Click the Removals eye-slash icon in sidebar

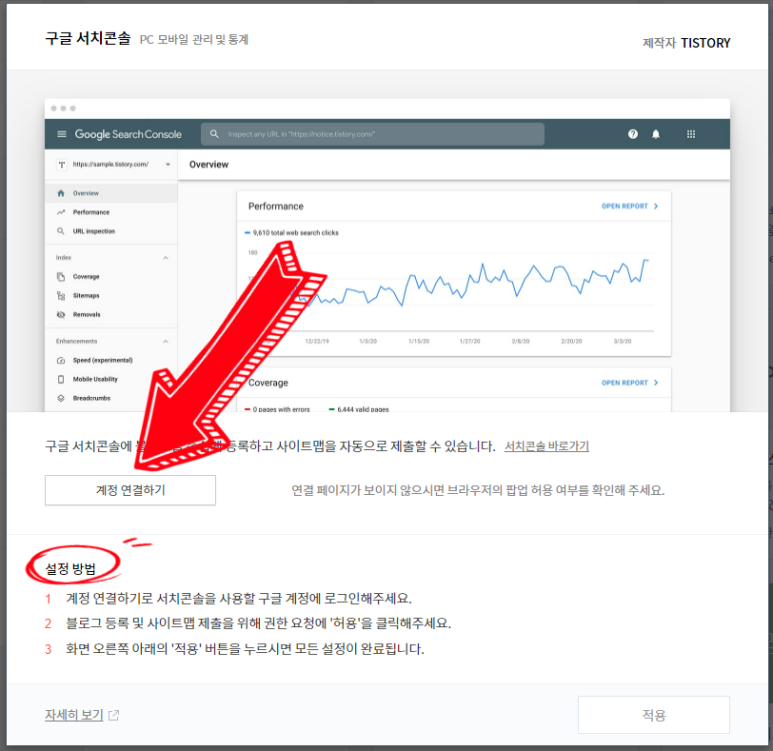click(x=61, y=315)
